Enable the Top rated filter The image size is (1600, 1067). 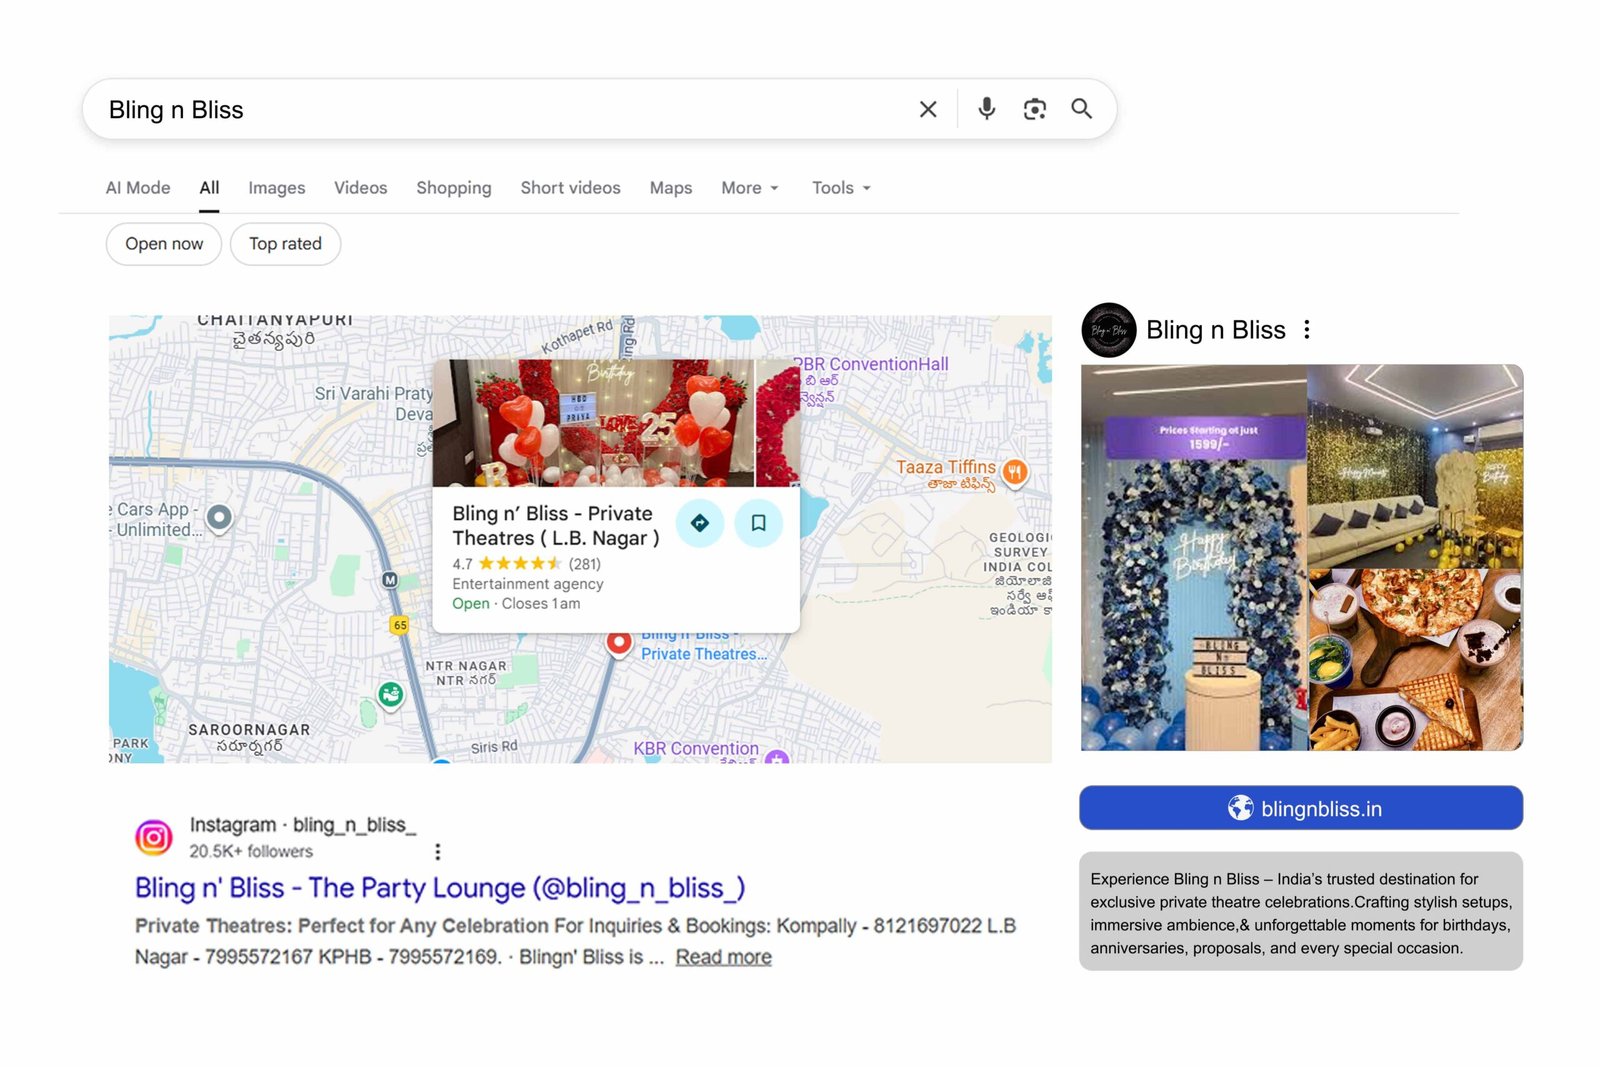coord(285,243)
